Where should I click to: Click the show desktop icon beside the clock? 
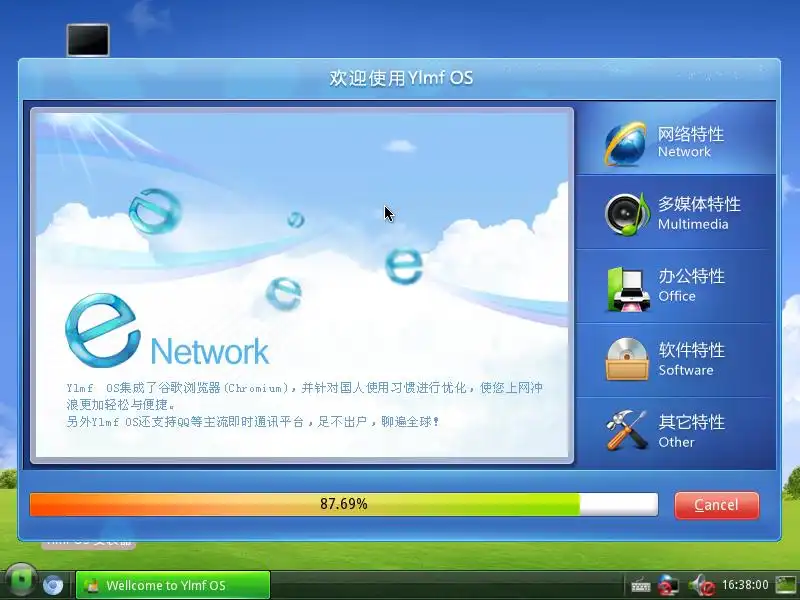pyautogui.click(x=786, y=585)
